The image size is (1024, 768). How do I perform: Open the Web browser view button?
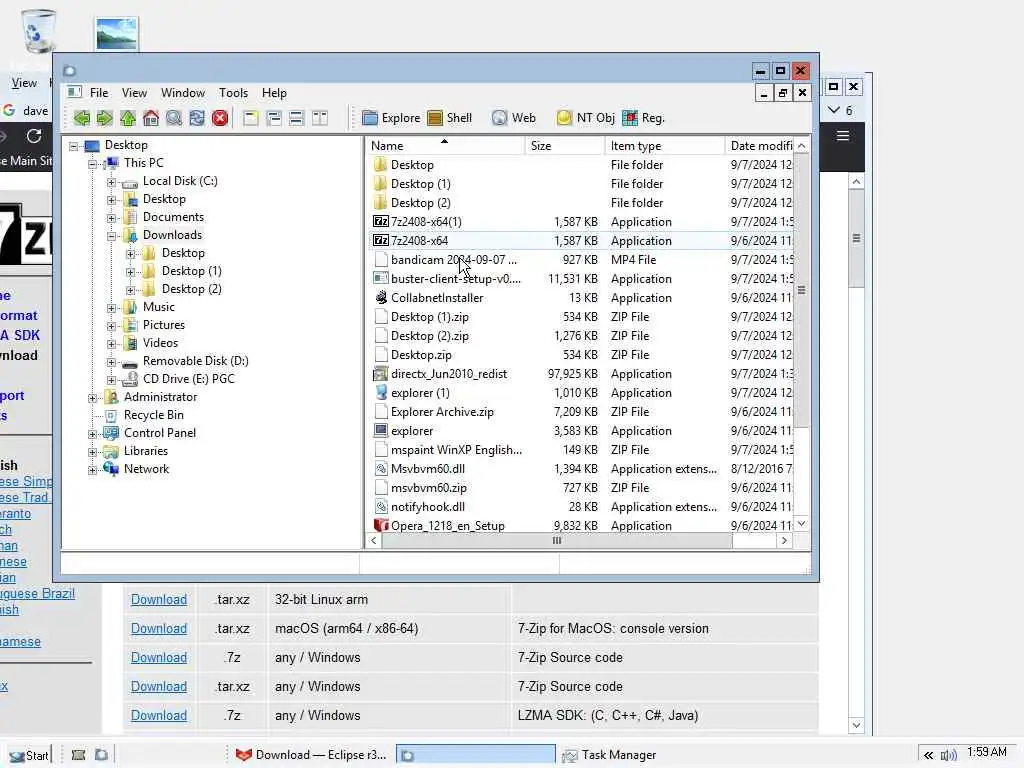[x=513, y=118]
